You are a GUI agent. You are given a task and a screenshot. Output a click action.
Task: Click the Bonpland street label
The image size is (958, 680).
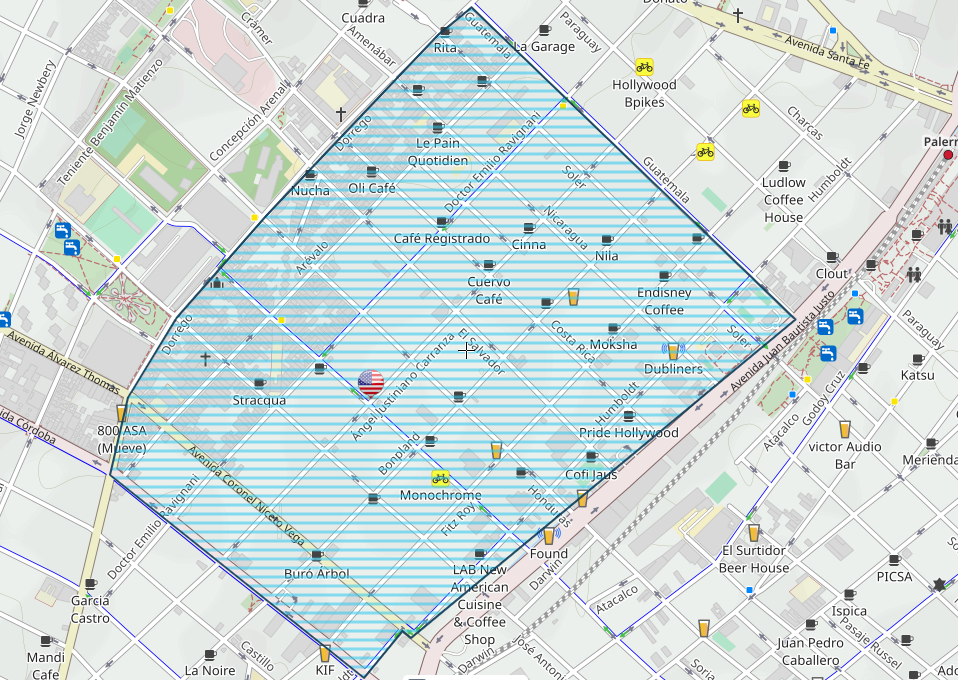(400, 453)
